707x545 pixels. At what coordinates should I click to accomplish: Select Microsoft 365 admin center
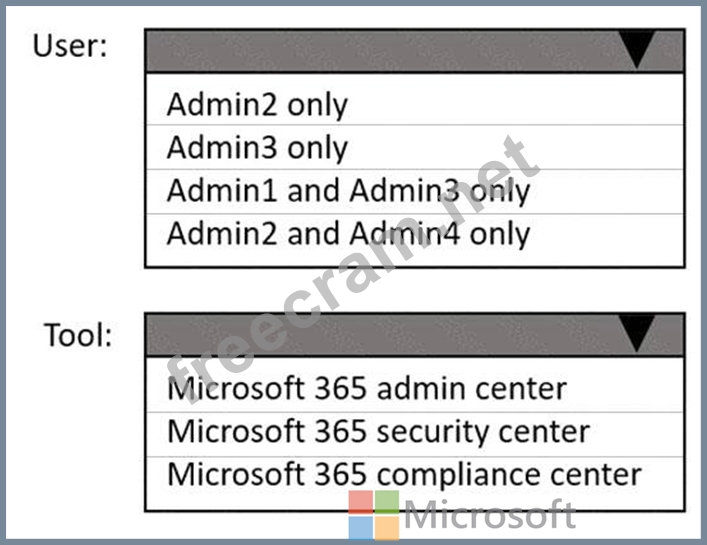pyautogui.click(x=366, y=388)
